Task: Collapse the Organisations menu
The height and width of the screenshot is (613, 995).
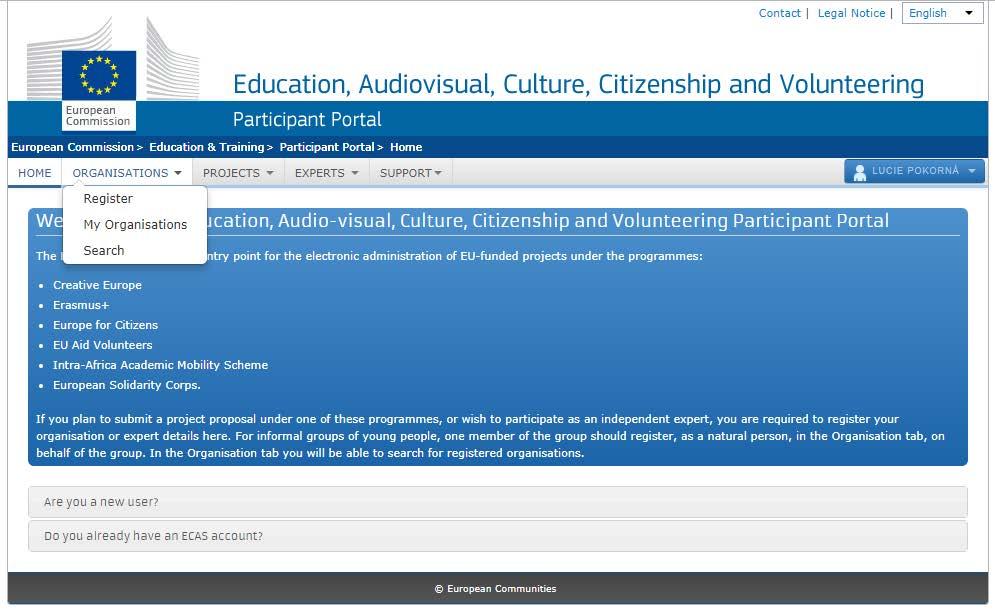Action: point(127,173)
